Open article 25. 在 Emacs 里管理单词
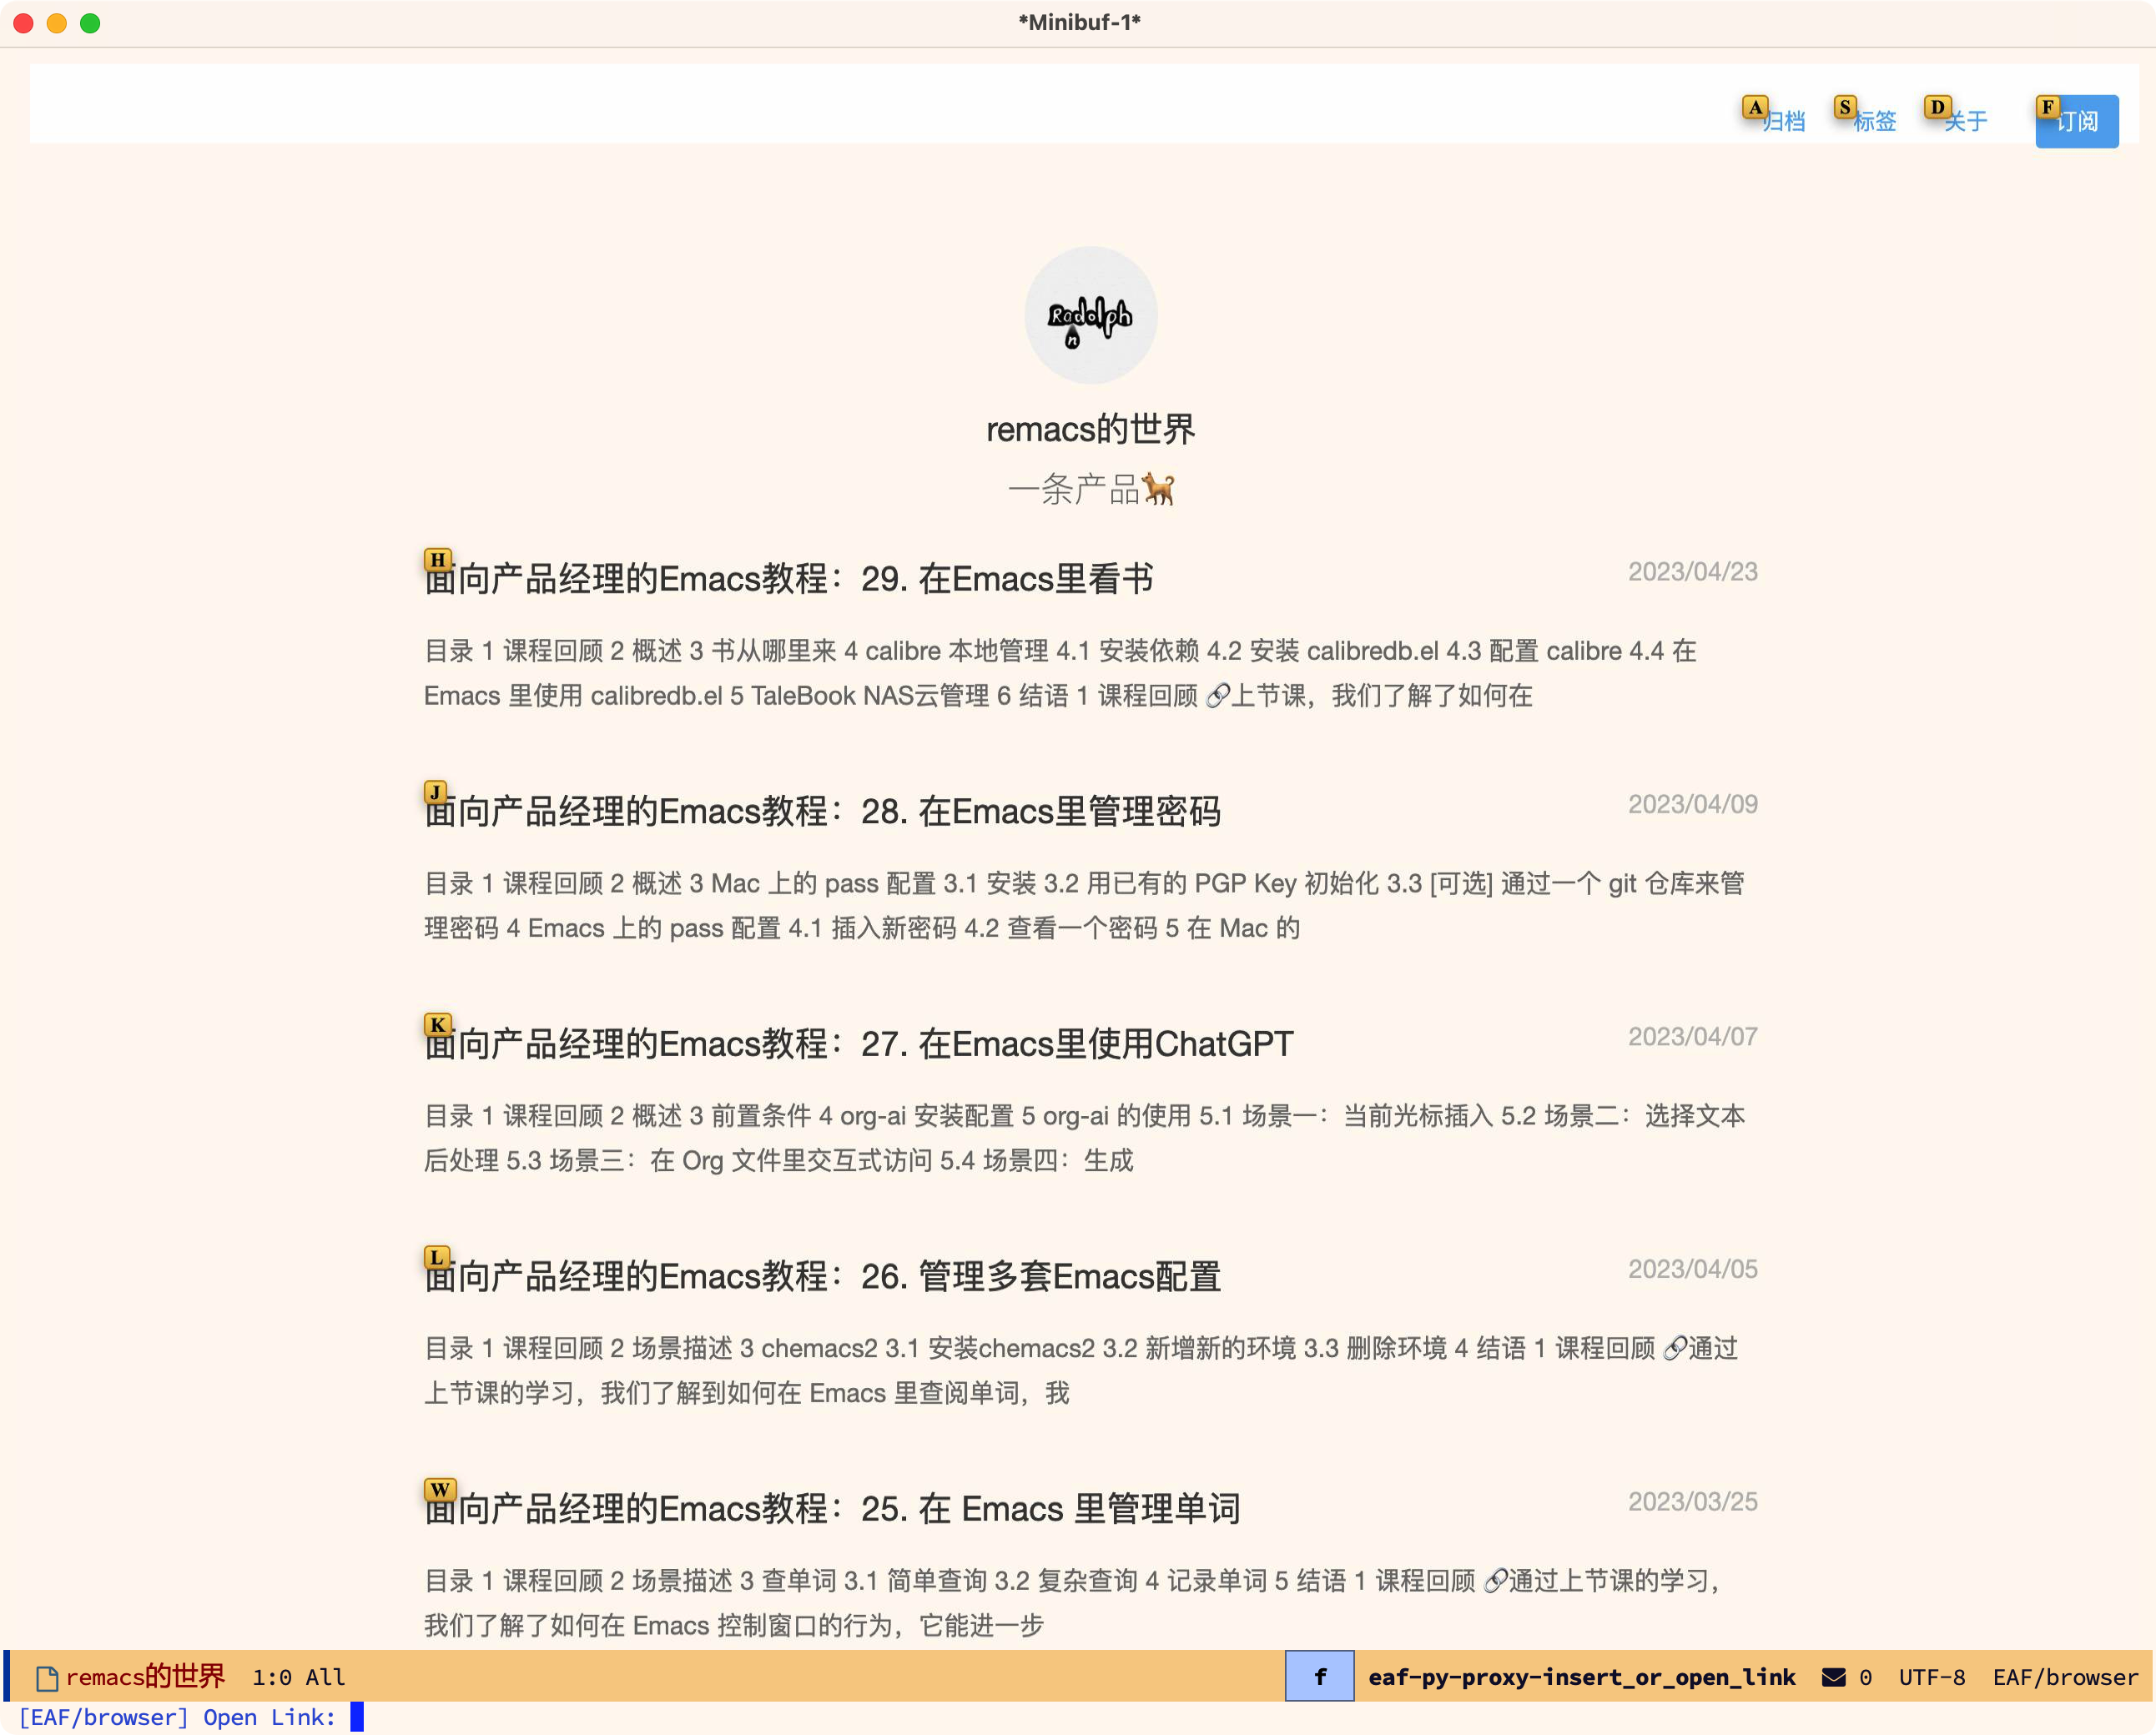Screen dimensions: 2156x1735 pos(832,1508)
